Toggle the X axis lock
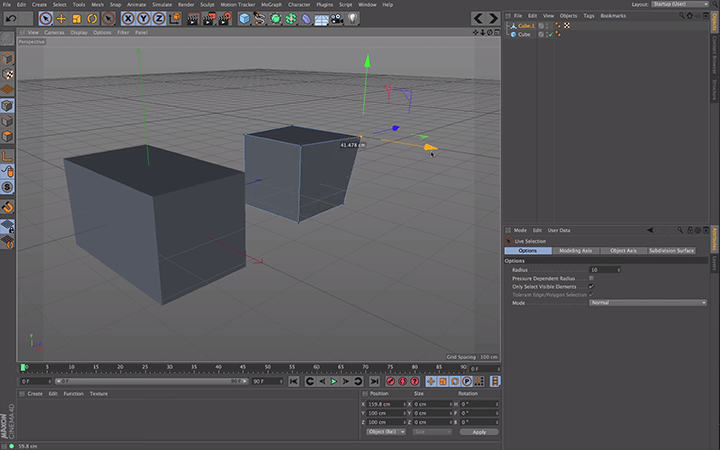 [x=128, y=19]
